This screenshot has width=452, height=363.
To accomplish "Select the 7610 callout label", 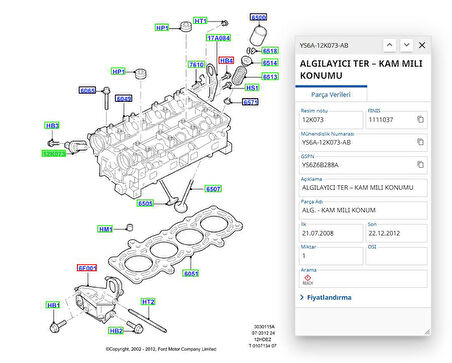I will point(196,64).
